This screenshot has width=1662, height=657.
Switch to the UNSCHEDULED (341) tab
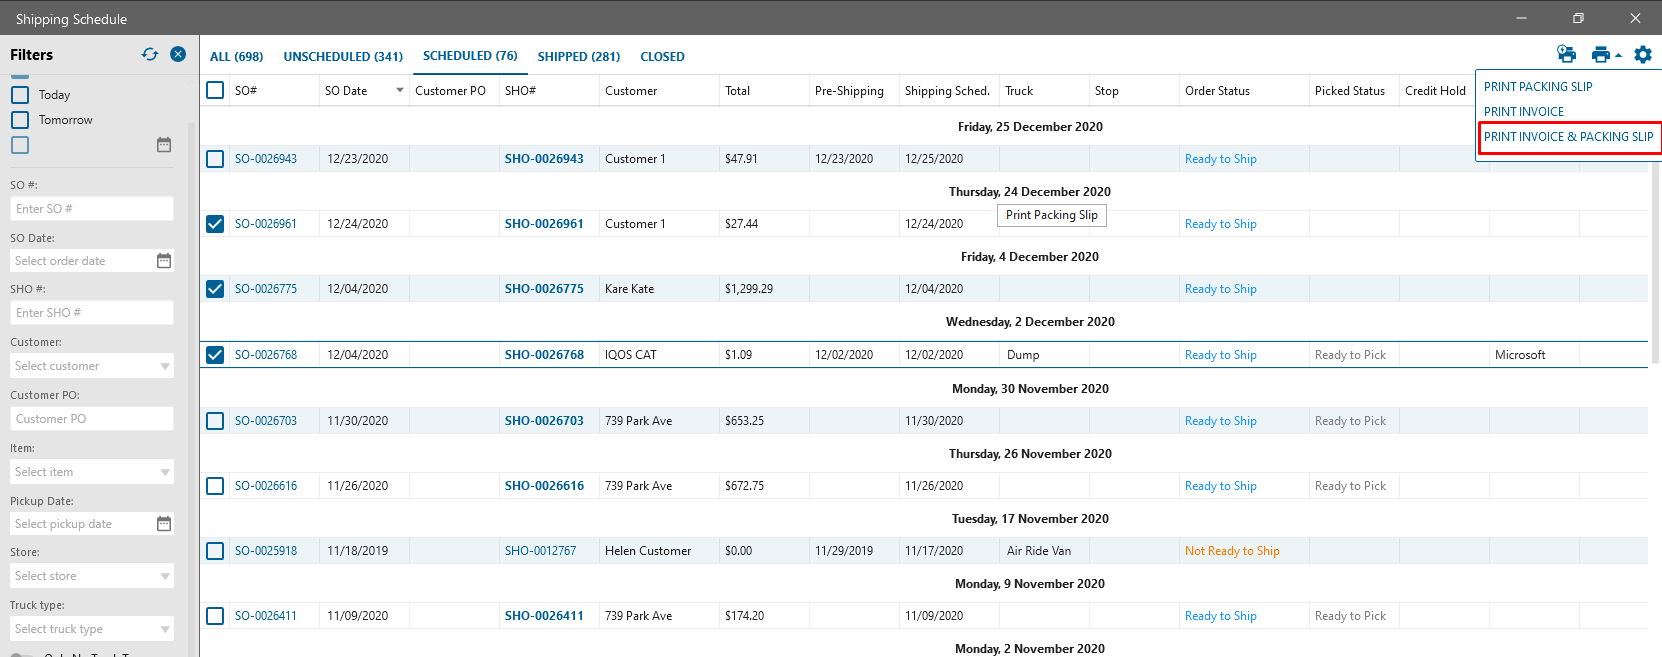point(343,57)
